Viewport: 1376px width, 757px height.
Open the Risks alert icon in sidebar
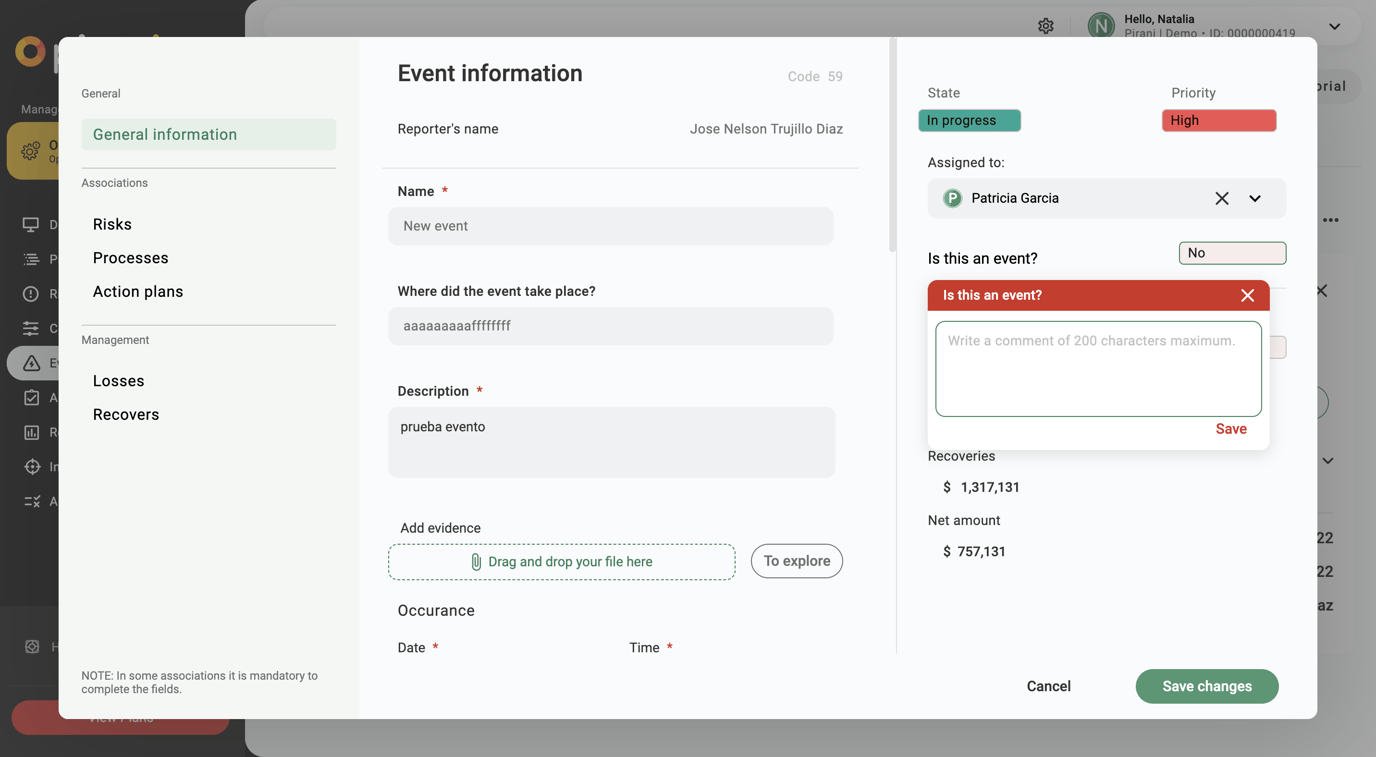click(31, 293)
